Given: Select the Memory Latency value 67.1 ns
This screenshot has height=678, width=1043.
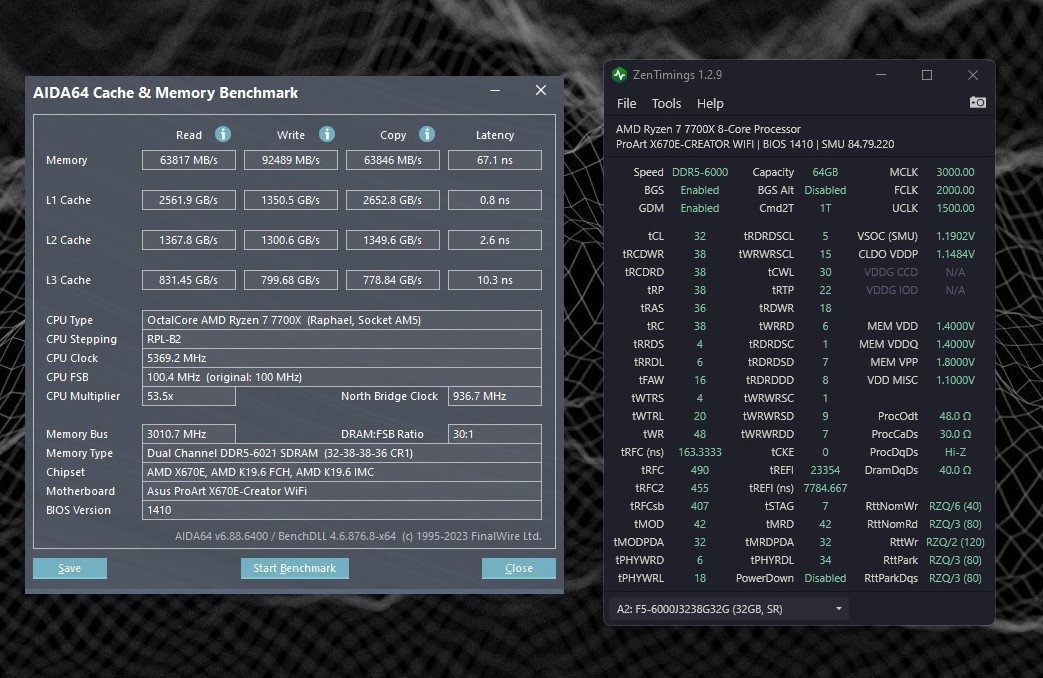Looking at the screenshot, I should (495, 160).
